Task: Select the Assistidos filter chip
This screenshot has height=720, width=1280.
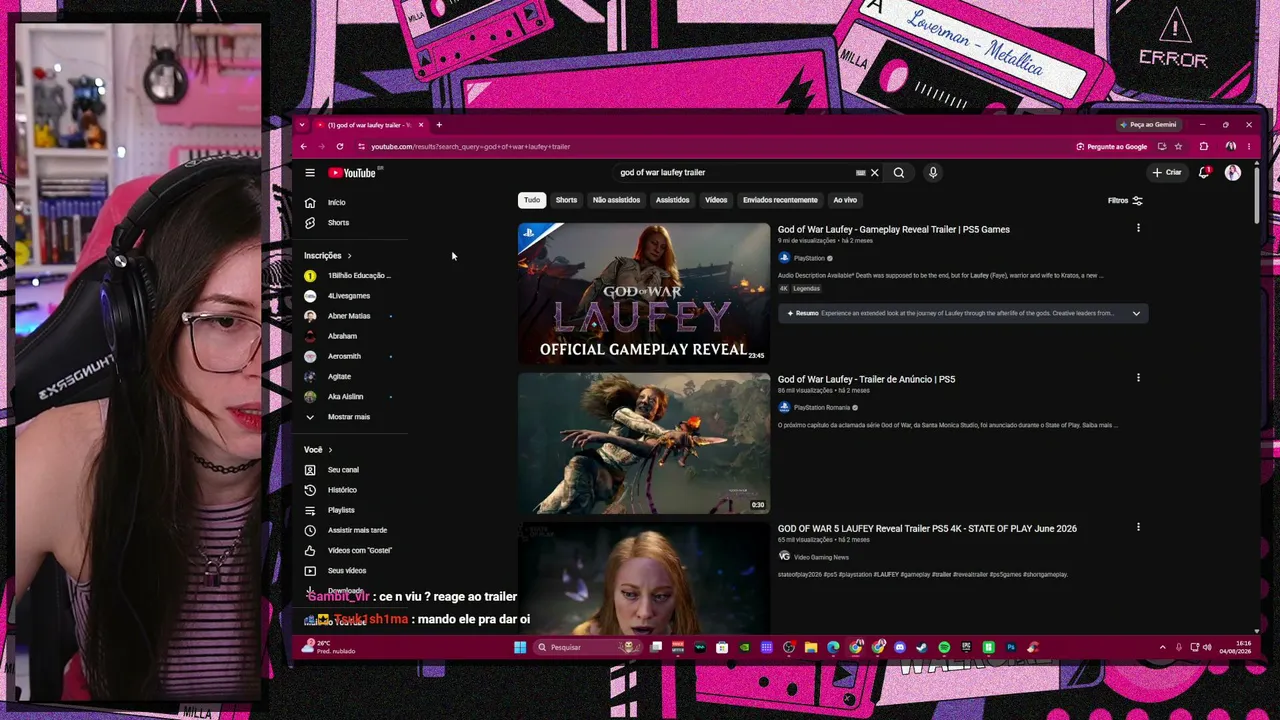Action: pos(672,200)
